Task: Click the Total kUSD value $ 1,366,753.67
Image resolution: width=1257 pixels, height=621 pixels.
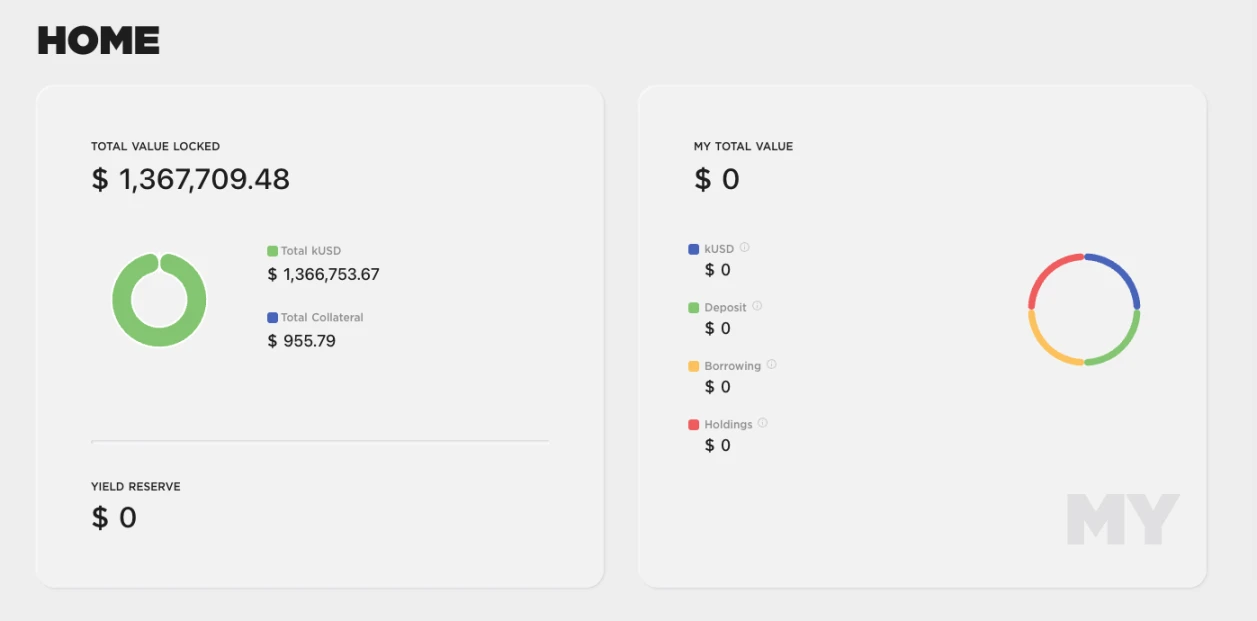Action: coord(323,274)
